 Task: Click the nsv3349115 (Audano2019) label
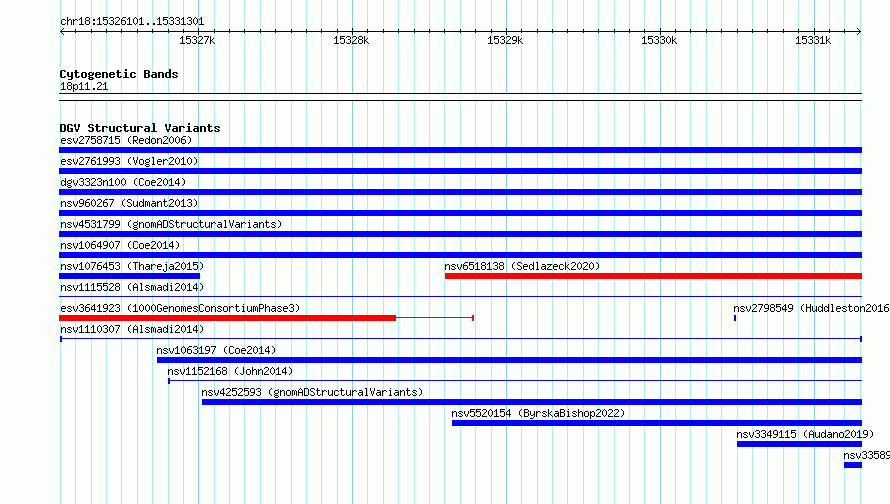[805, 434]
